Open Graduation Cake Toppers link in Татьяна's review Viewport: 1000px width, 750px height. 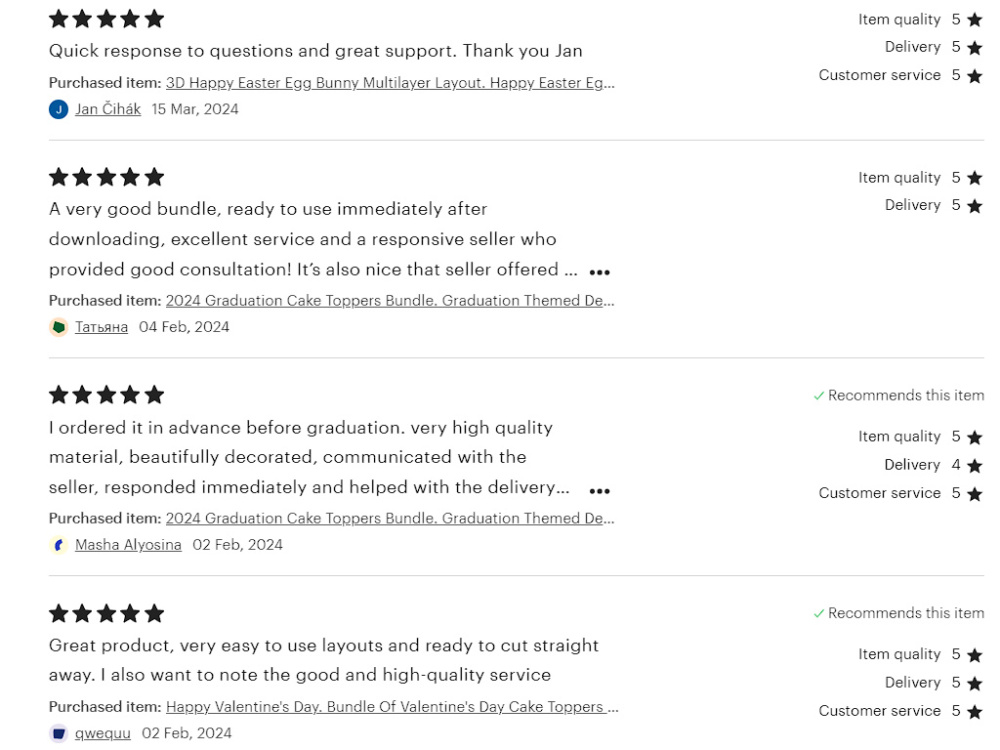point(390,300)
